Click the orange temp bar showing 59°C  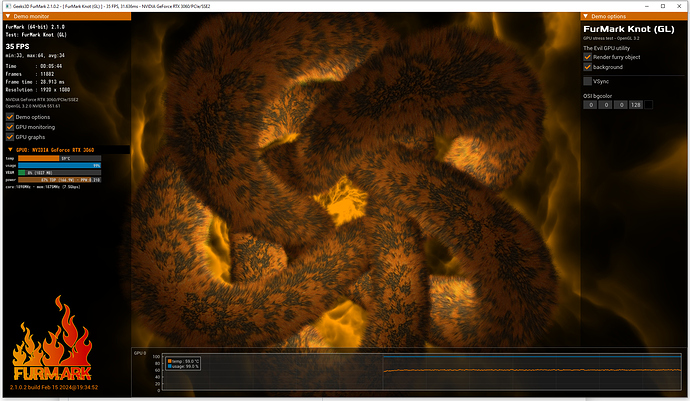point(59,158)
